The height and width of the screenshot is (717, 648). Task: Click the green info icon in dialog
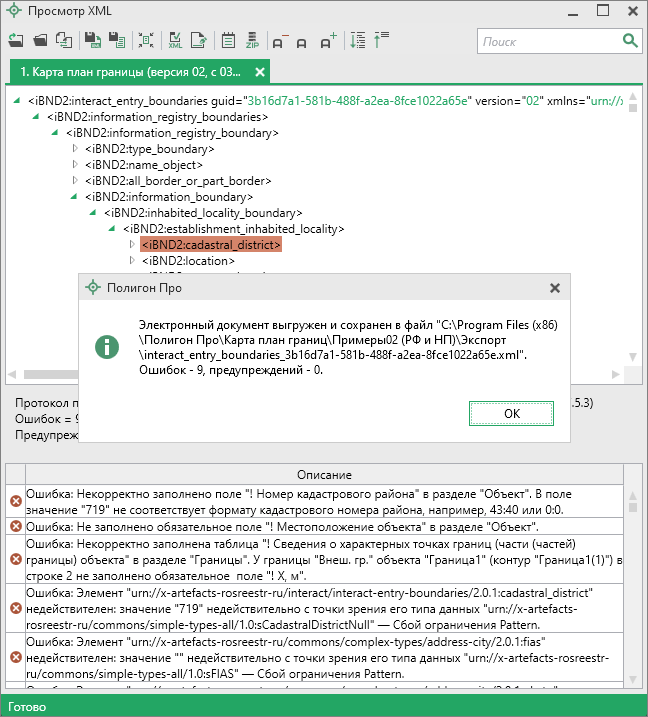106,346
